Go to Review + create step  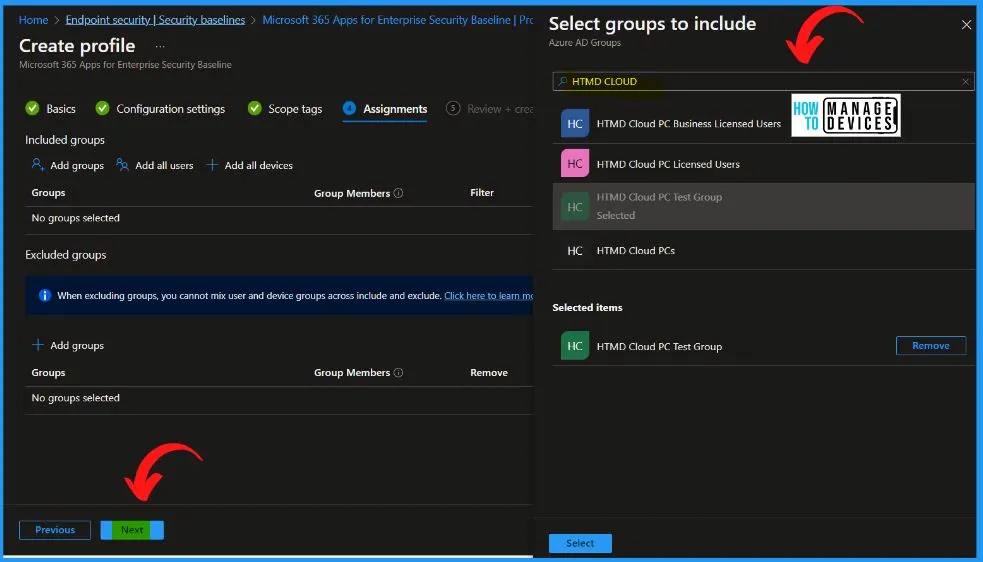click(x=490, y=109)
